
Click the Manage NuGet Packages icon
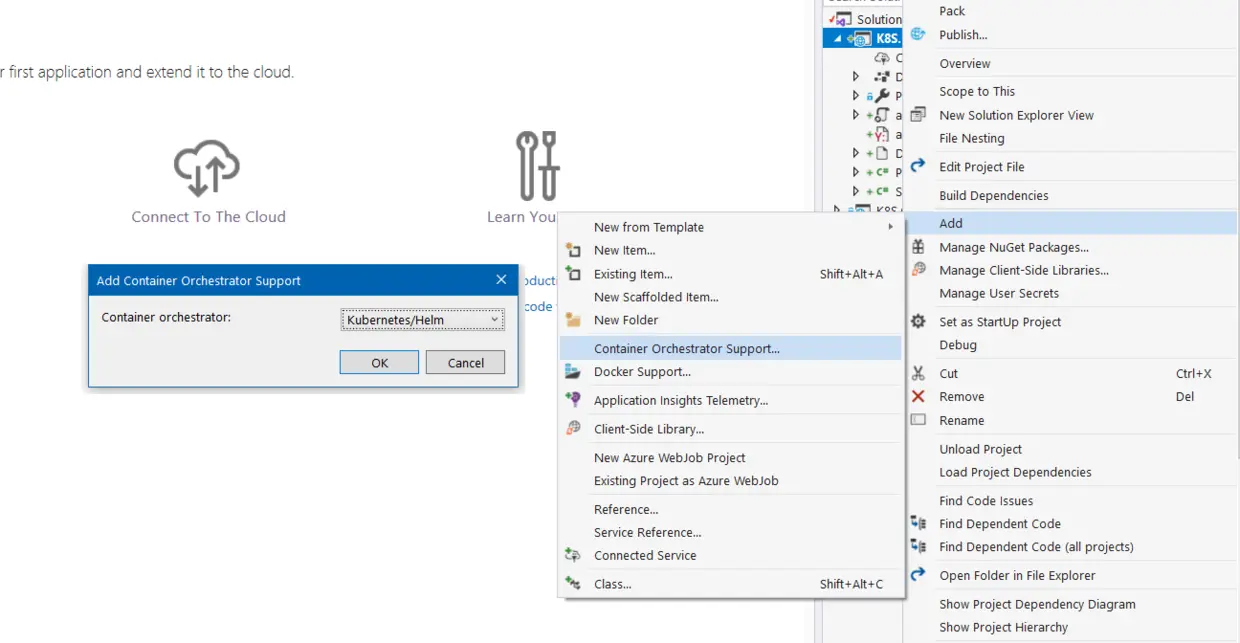(918, 247)
